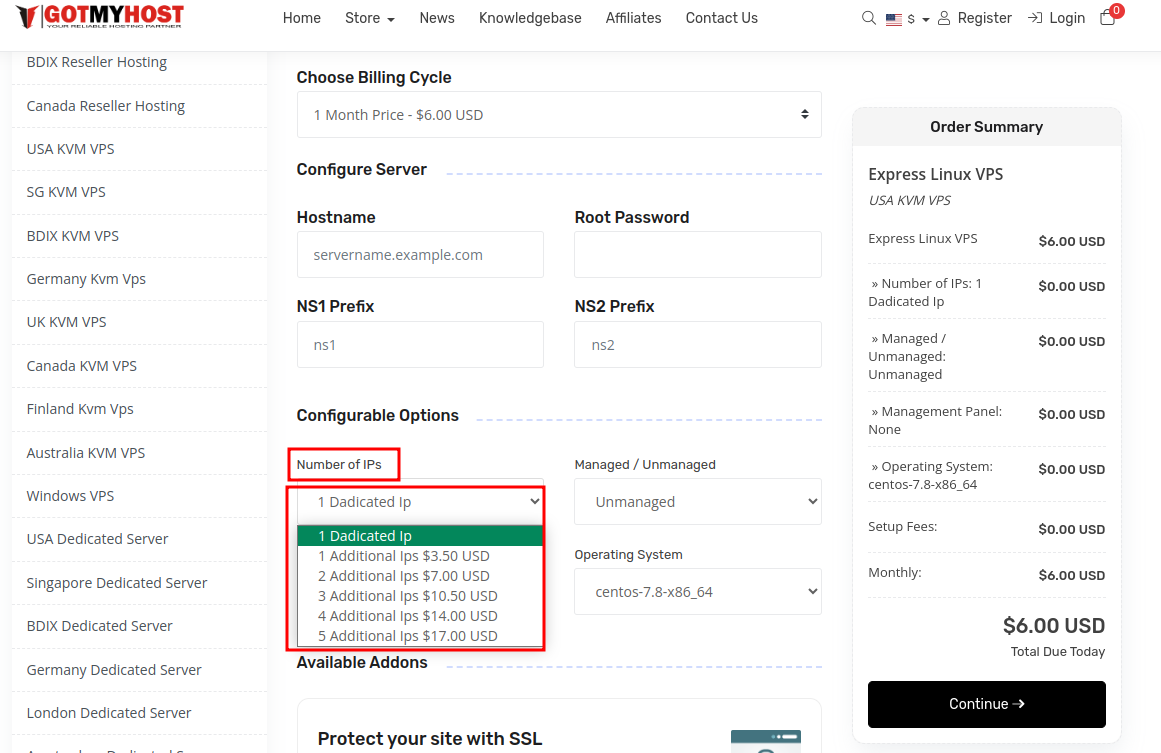Focus the Root Password field

[x=697, y=255]
